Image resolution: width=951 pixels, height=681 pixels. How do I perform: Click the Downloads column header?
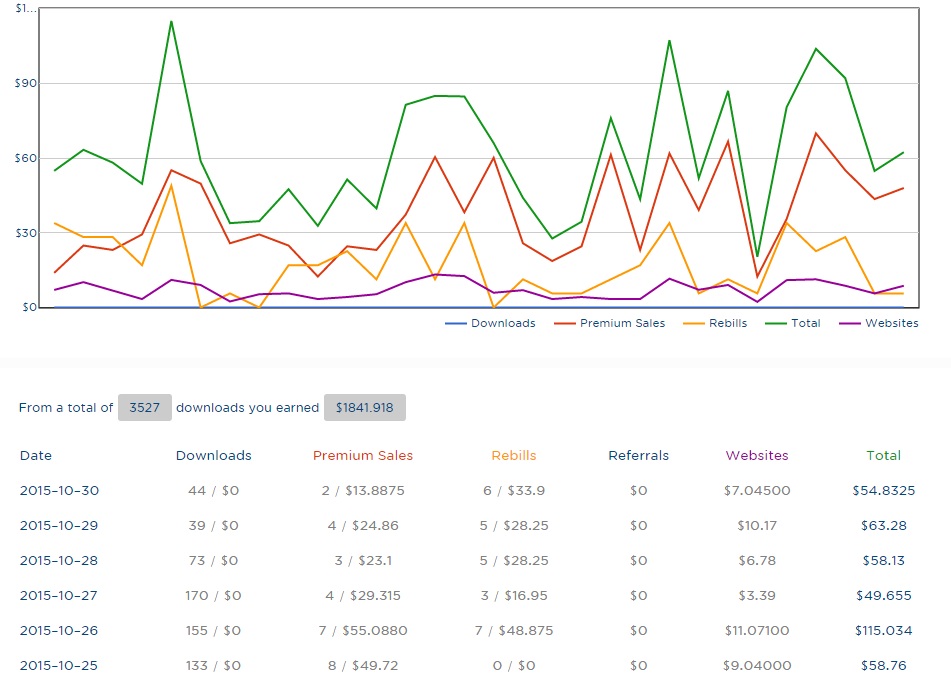tap(213, 455)
